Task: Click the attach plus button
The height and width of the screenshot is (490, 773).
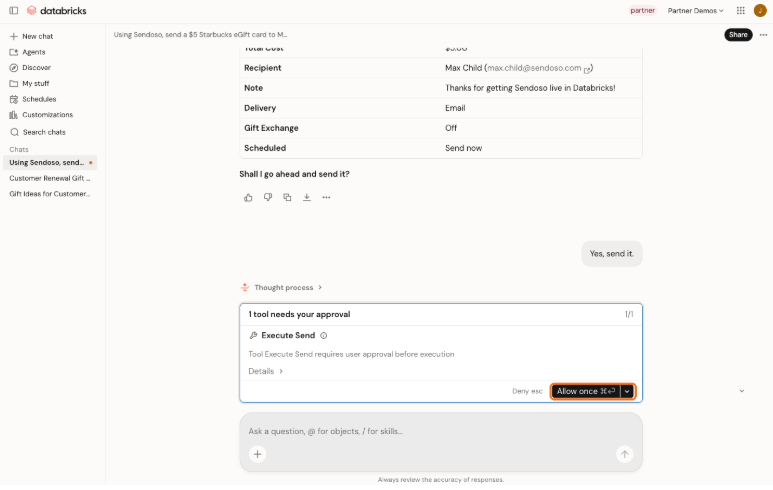Action: [257, 455]
